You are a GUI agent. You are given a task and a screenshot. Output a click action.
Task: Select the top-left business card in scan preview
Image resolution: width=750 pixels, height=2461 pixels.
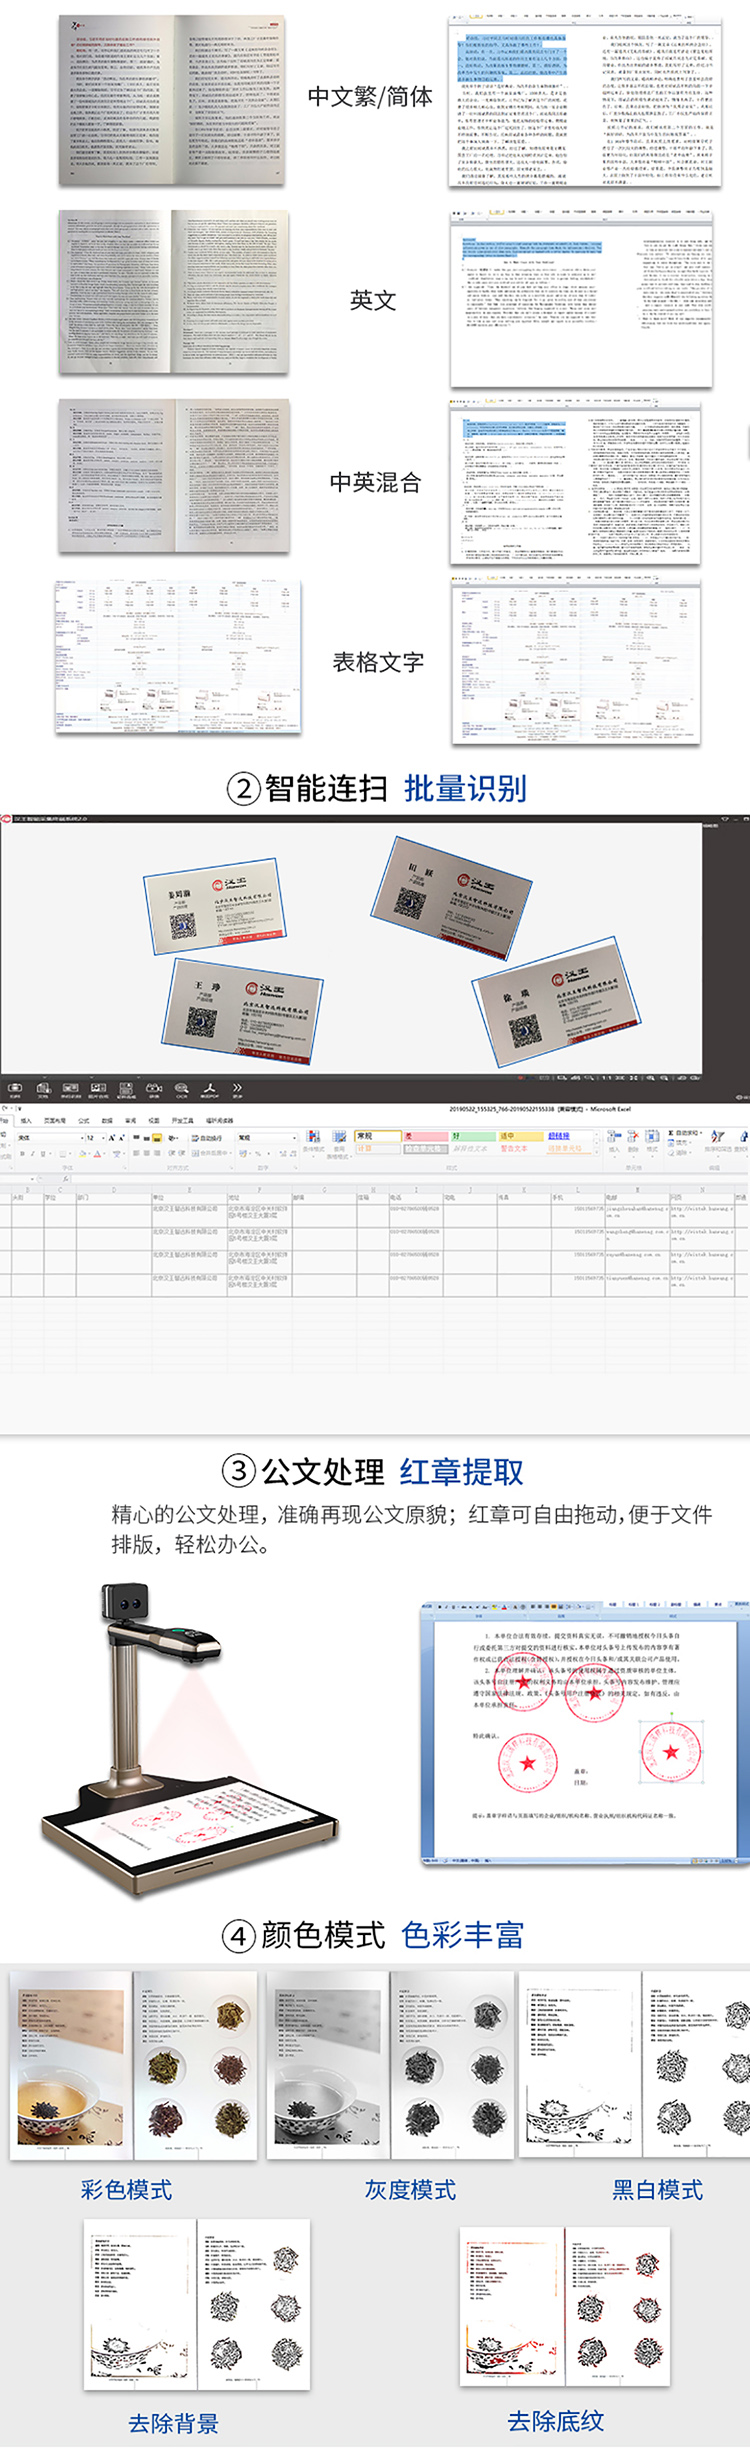coord(213,907)
